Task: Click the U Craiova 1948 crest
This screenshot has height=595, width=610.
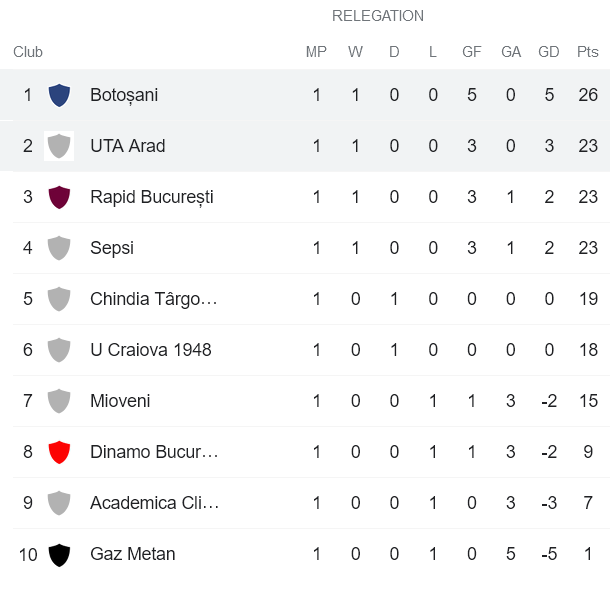Action: [x=59, y=350]
